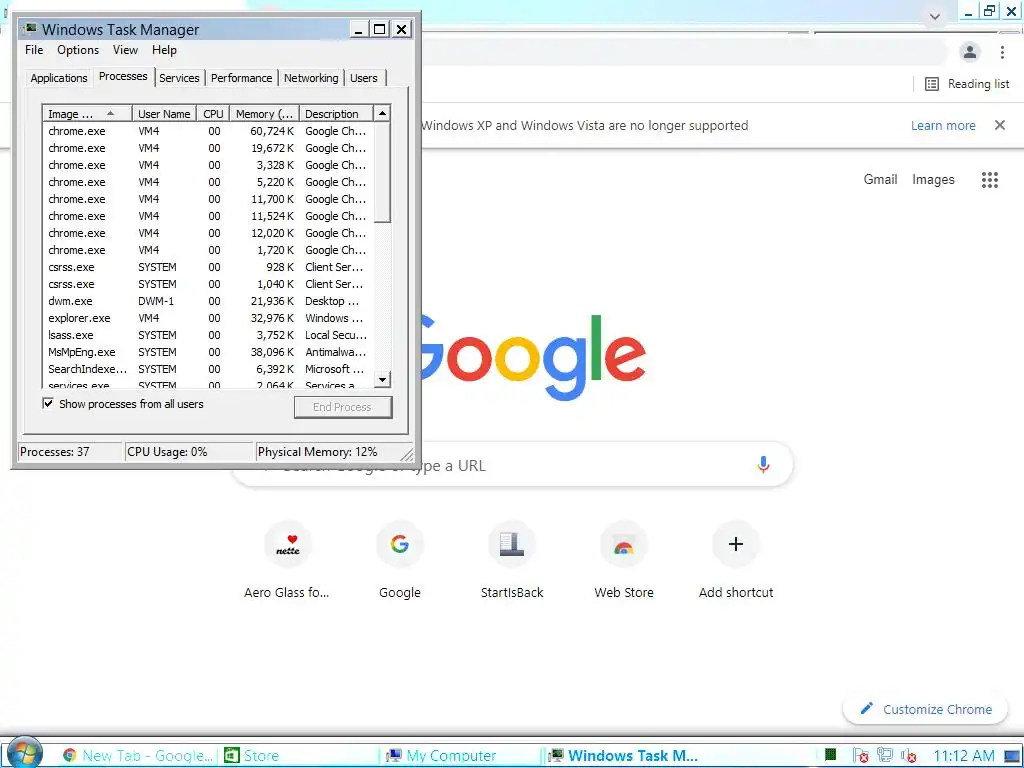The height and width of the screenshot is (768, 1024).
Task: Click the Chrome profile avatar icon
Action: pos(970,52)
